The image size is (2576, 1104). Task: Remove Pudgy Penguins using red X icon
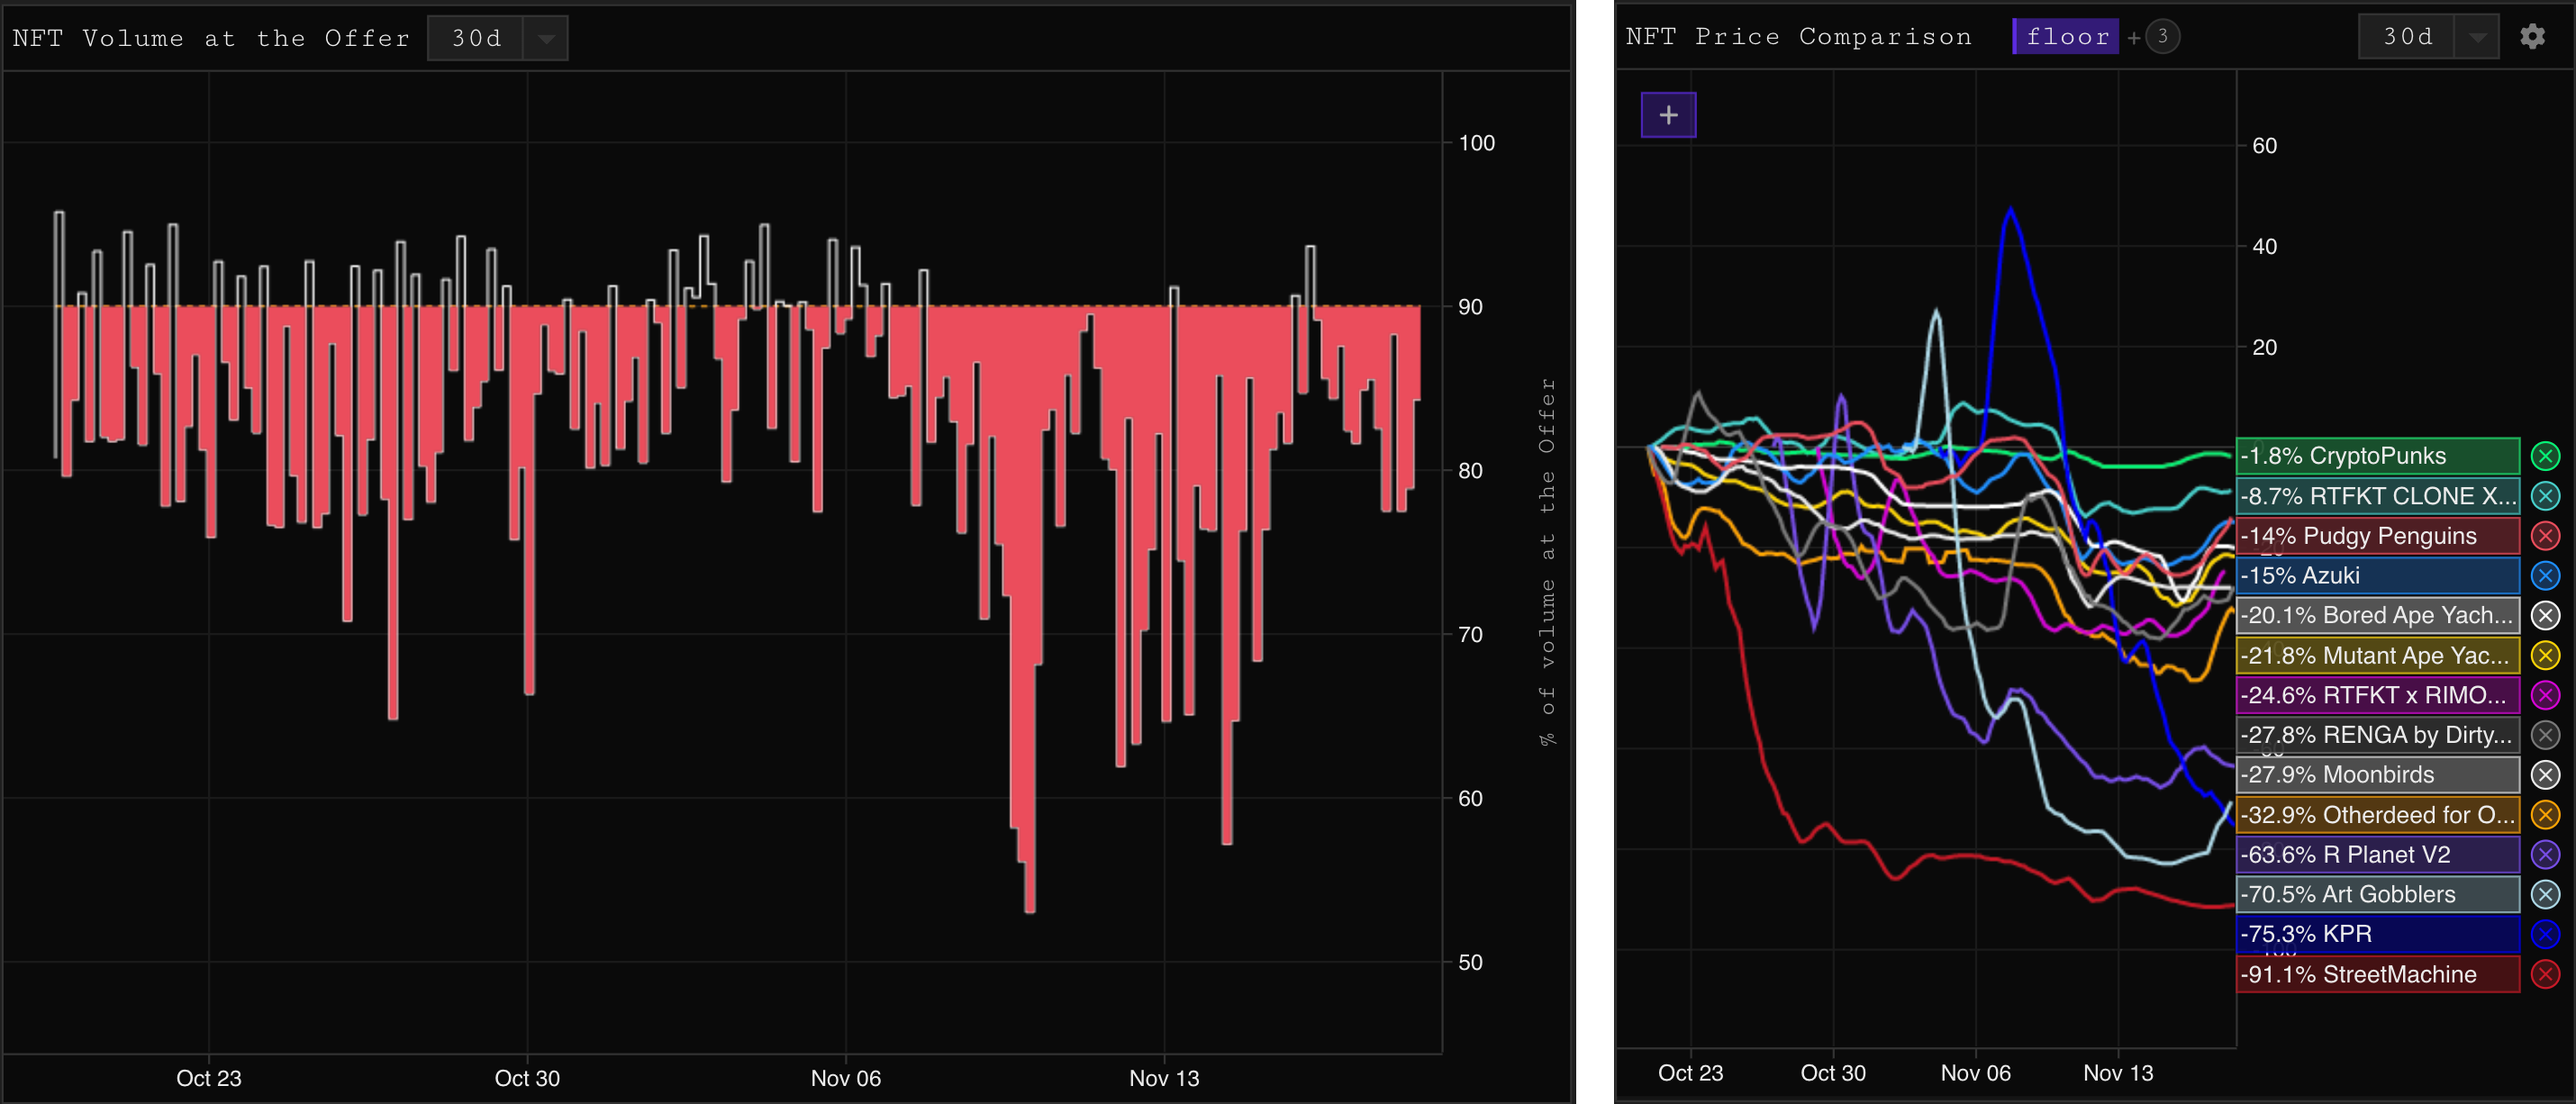2545,536
